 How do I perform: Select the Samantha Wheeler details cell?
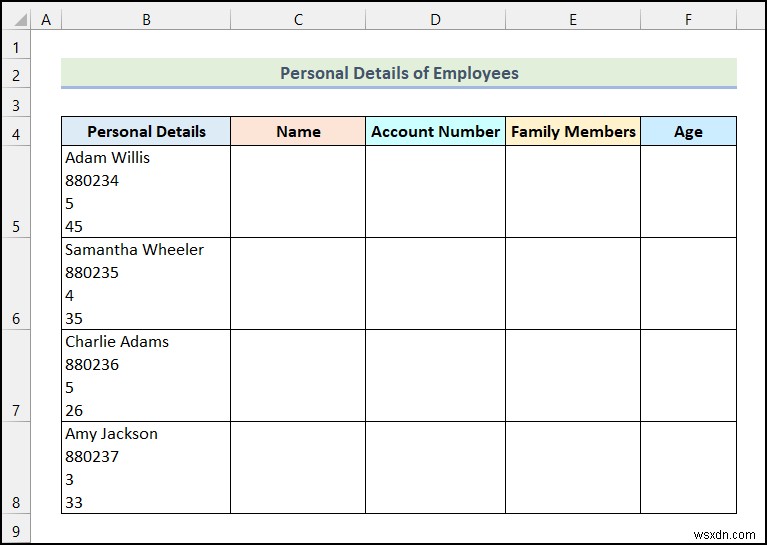point(146,284)
